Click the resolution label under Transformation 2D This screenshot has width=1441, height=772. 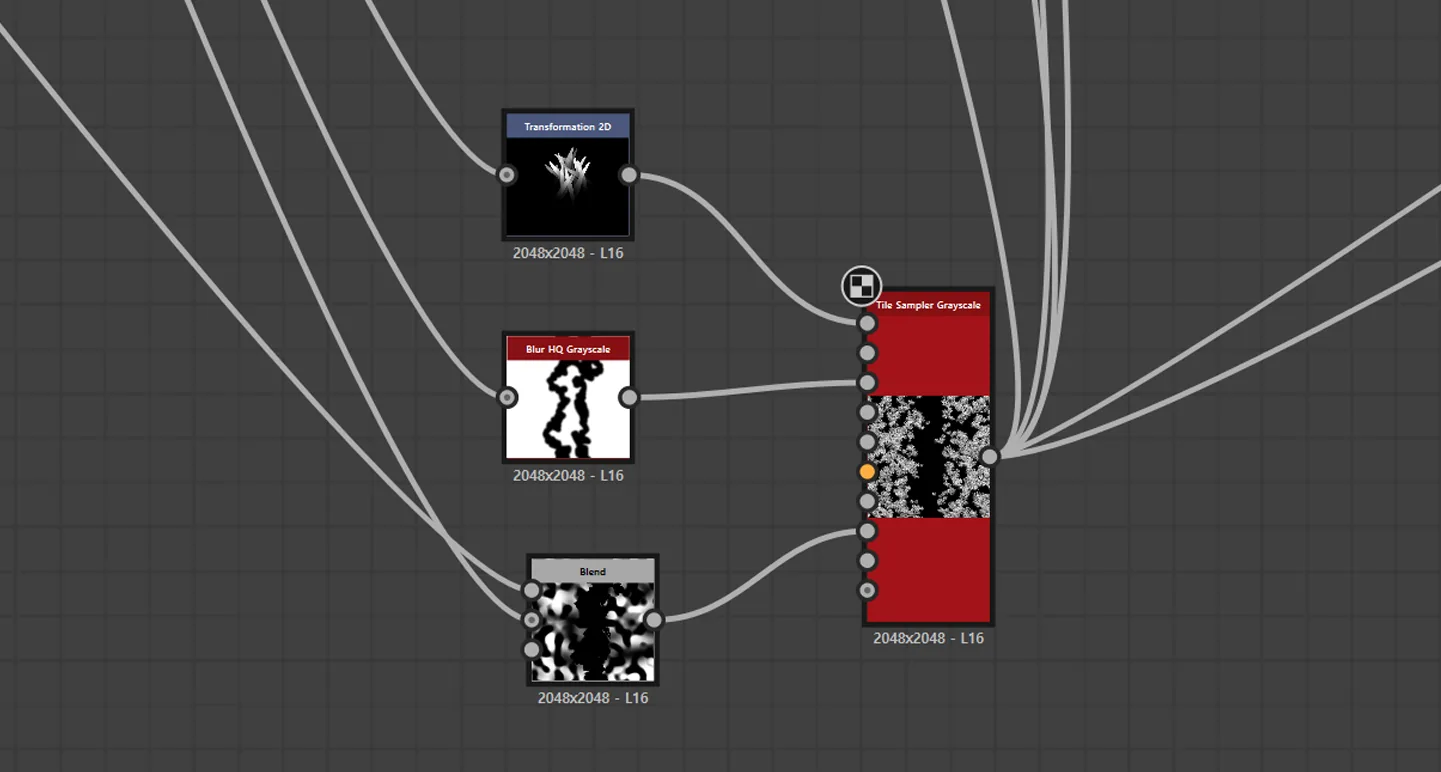[568, 253]
